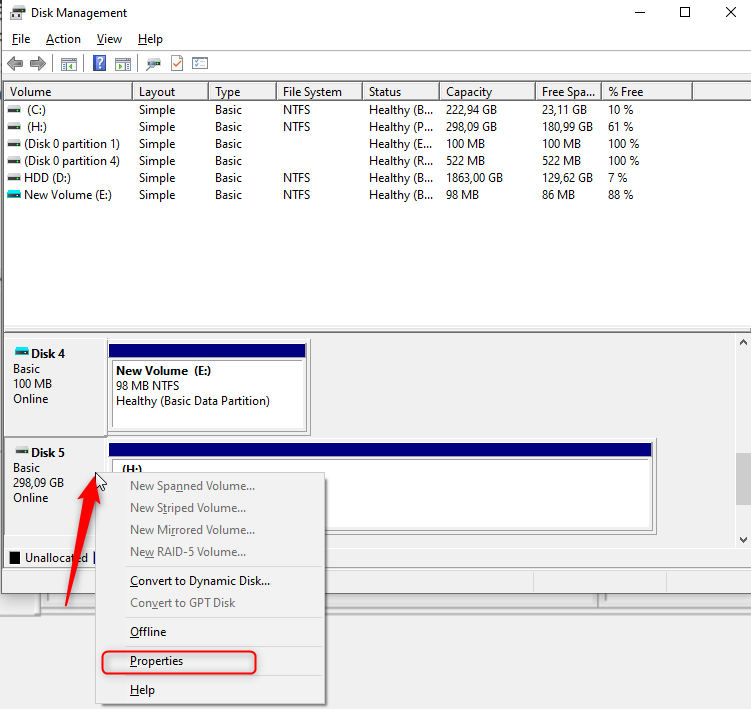751x709 pixels.
Task: Open the File menu
Action: [x=21, y=39]
